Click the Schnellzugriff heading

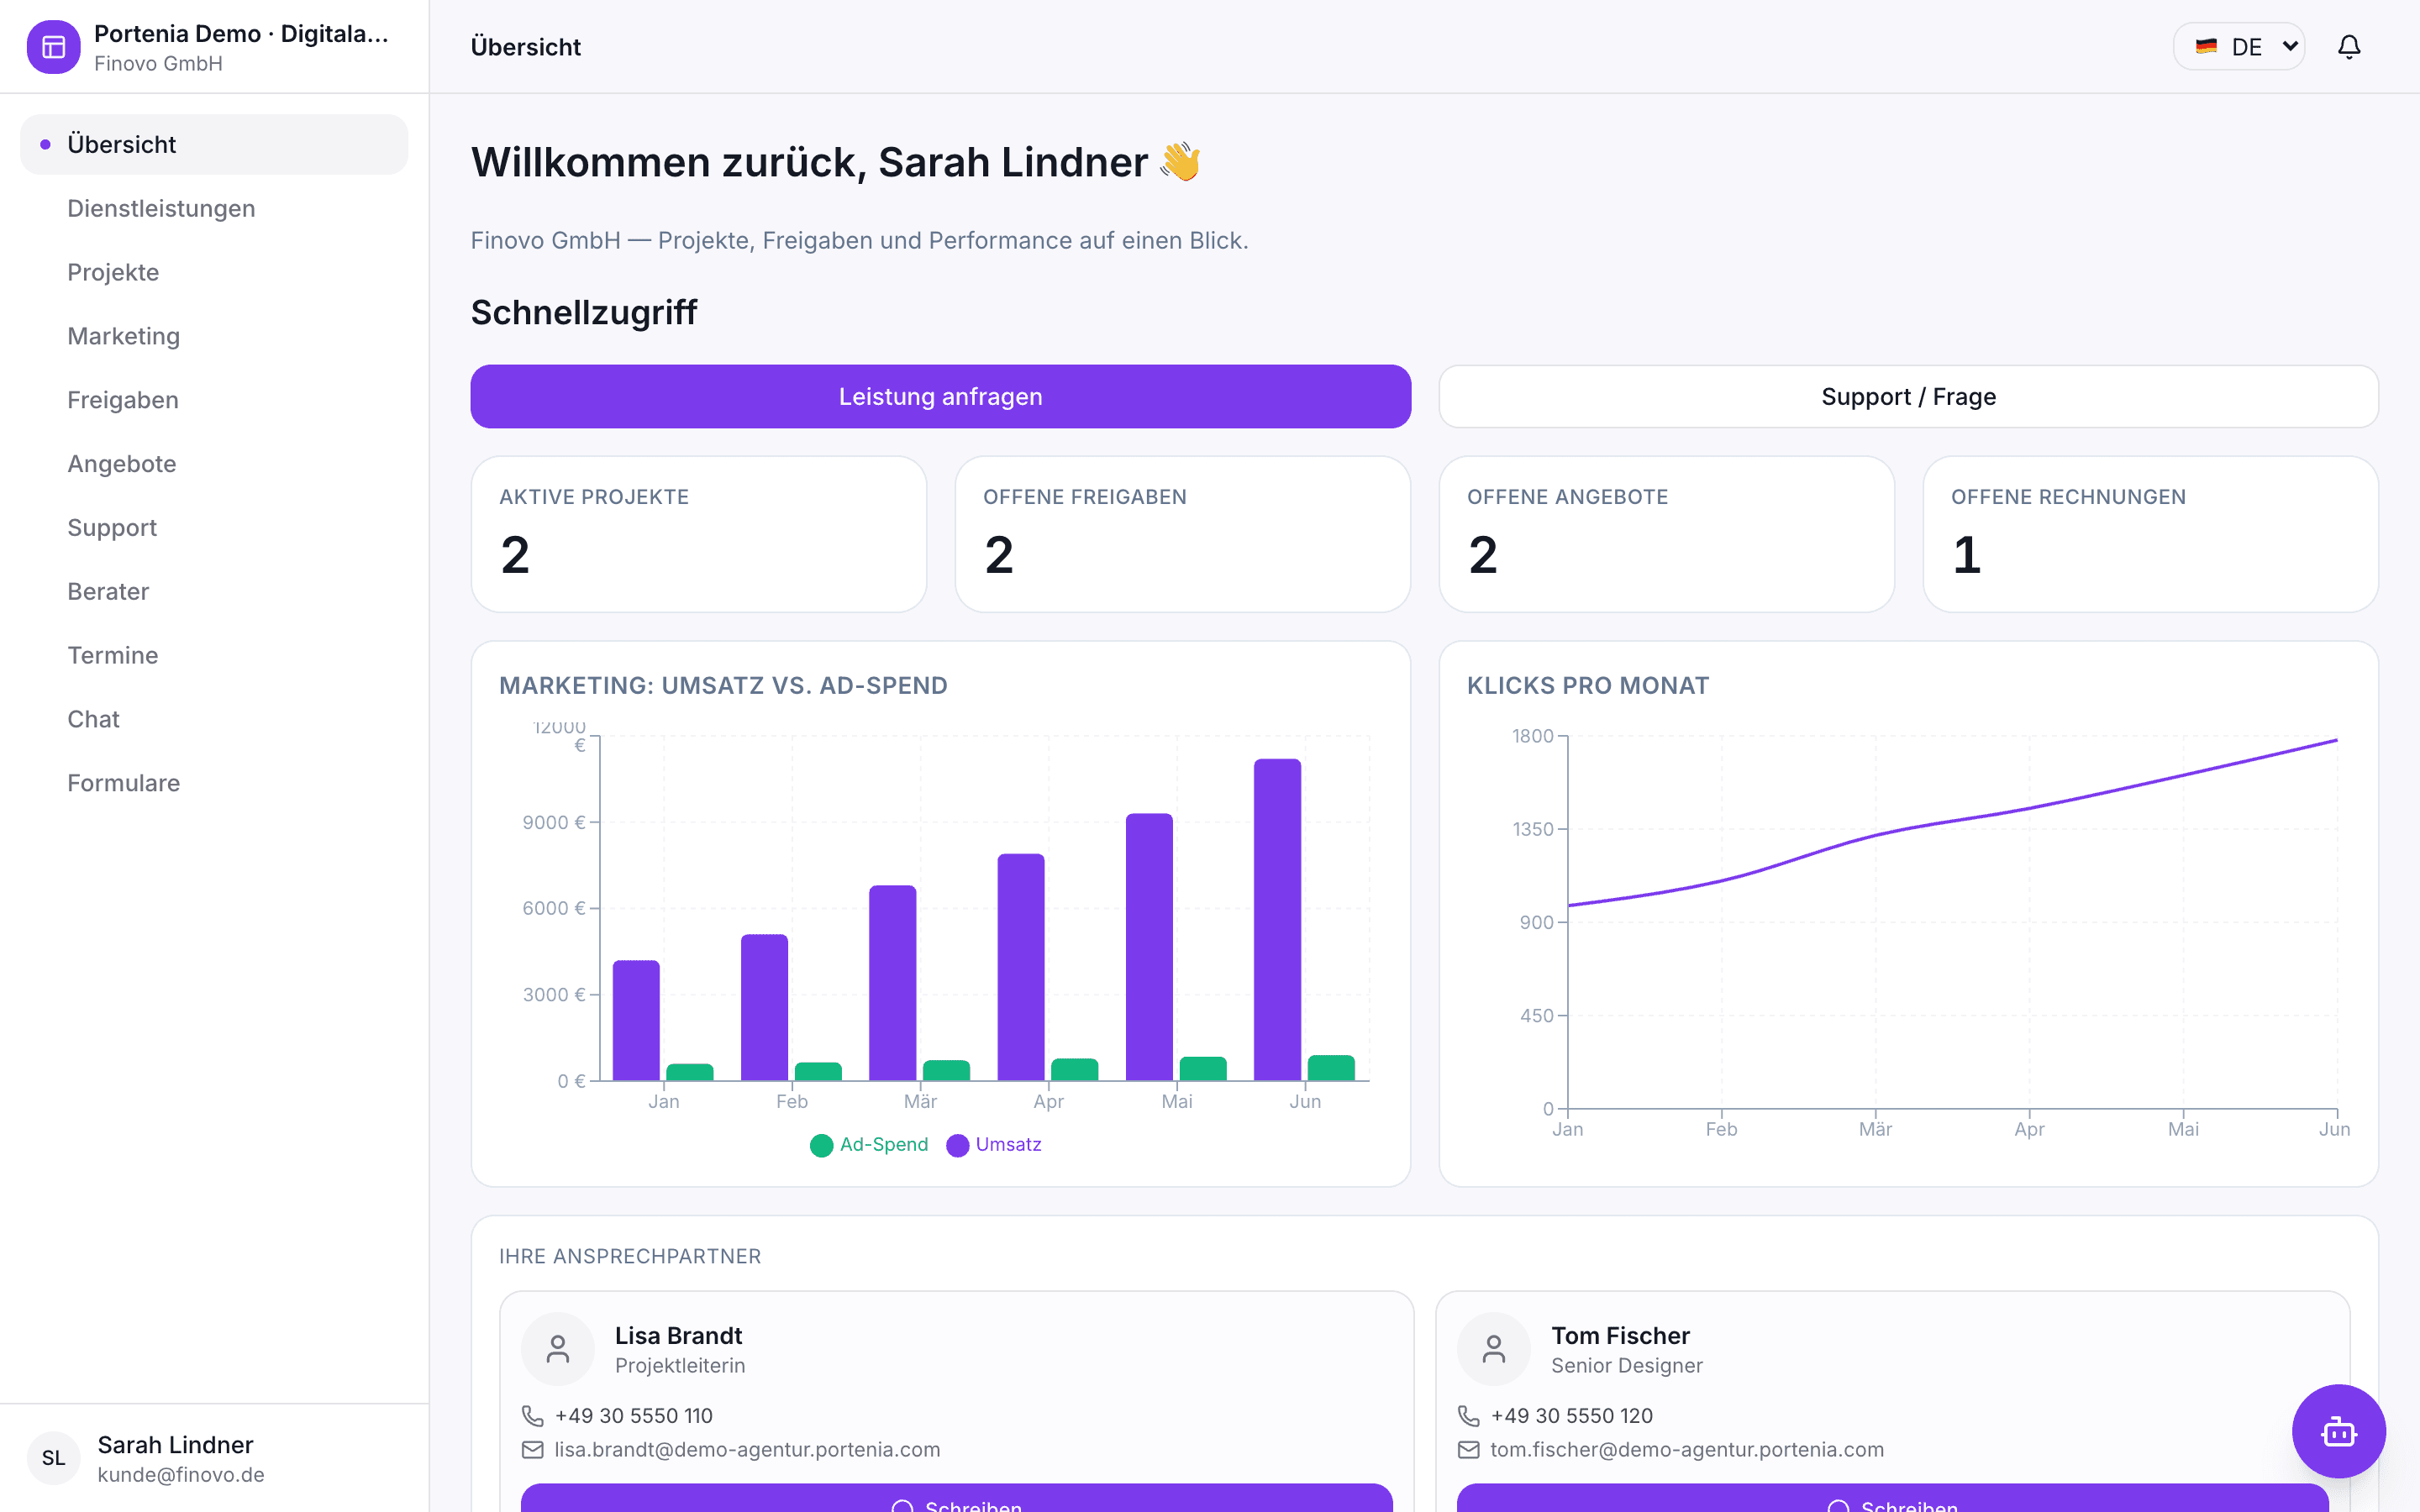584,312
